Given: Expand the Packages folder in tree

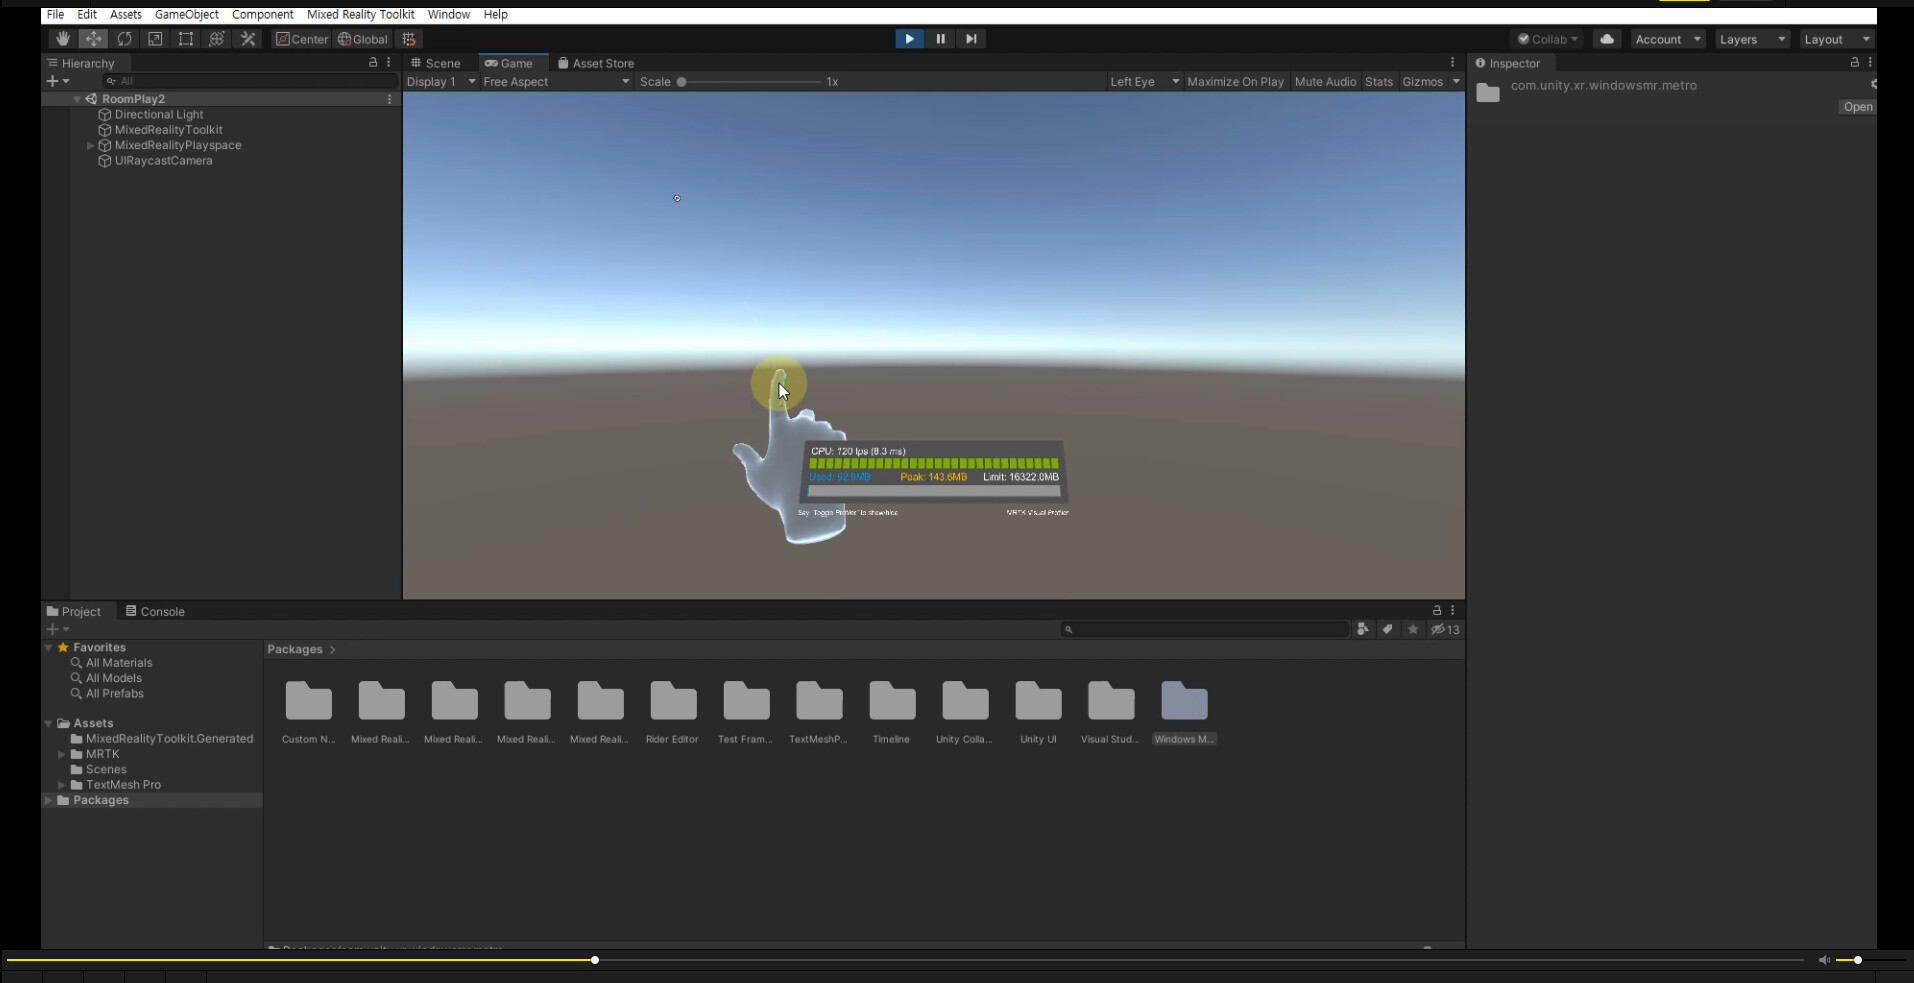Looking at the screenshot, I should click(x=48, y=800).
